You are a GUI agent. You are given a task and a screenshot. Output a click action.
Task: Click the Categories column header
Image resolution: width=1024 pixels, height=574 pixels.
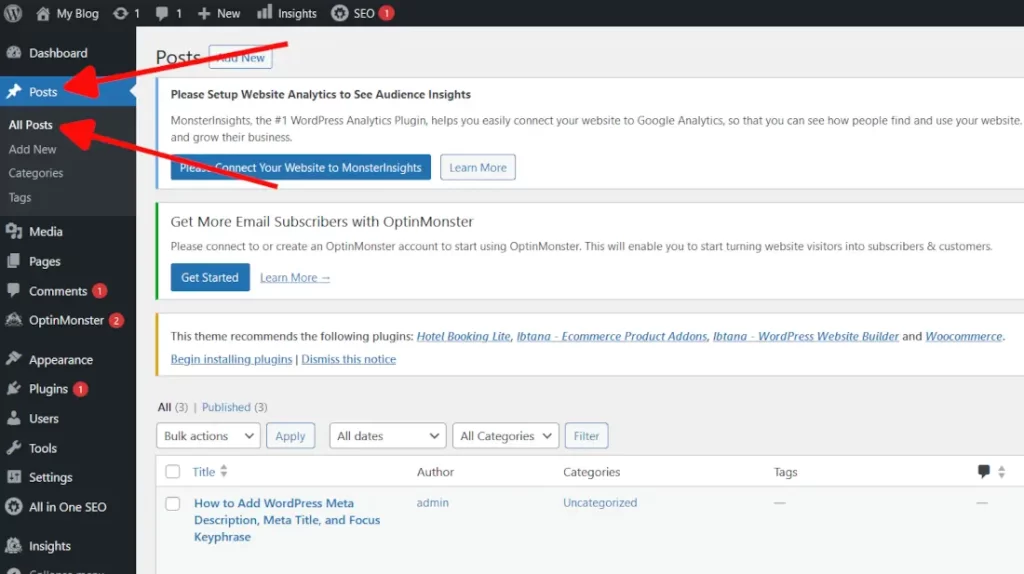(591, 471)
